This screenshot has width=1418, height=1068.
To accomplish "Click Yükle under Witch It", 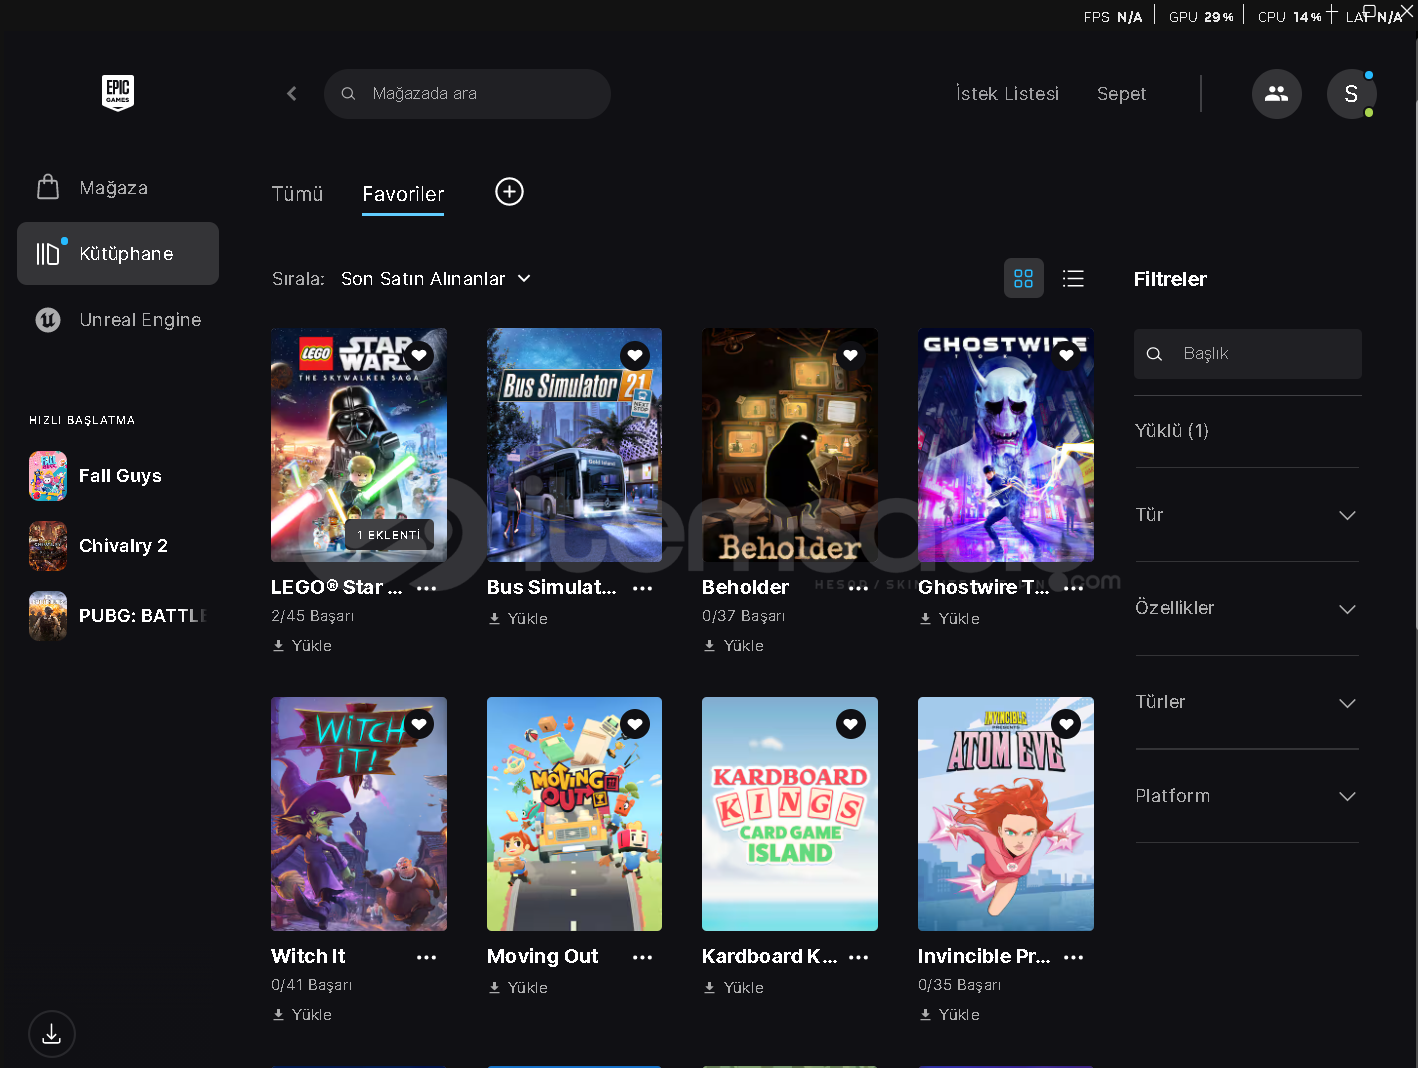I will 302,1015.
